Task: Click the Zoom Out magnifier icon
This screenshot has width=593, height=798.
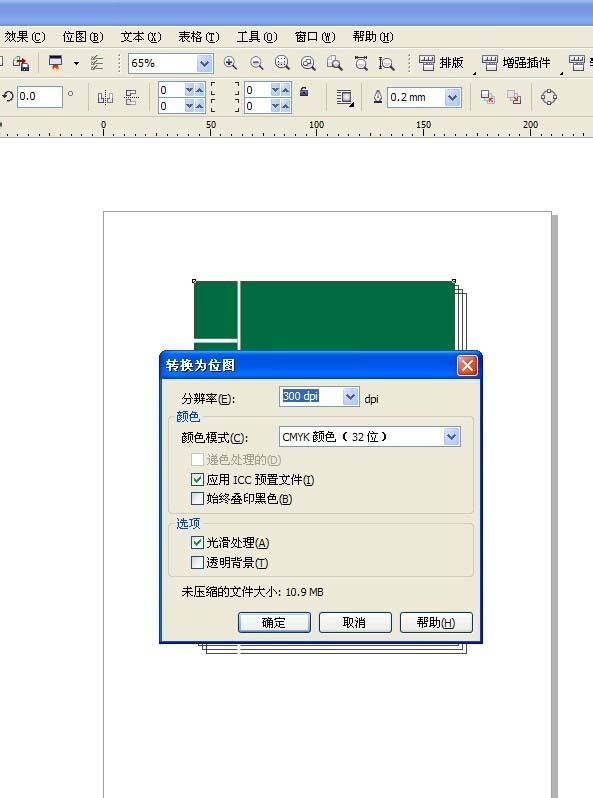Action: 257,63
